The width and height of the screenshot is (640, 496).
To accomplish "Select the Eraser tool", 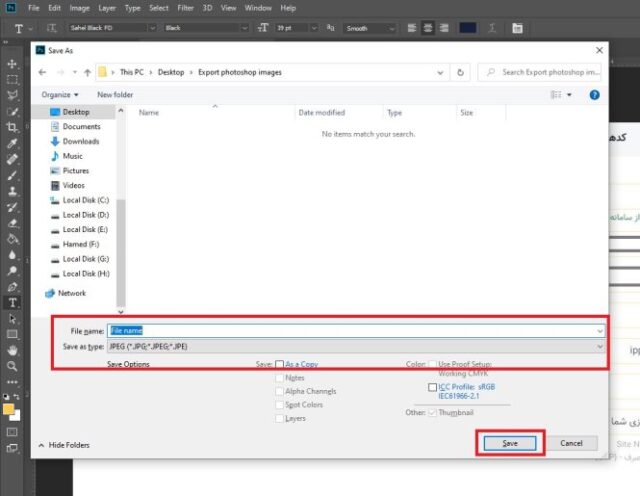I will [x=12, y=223].
